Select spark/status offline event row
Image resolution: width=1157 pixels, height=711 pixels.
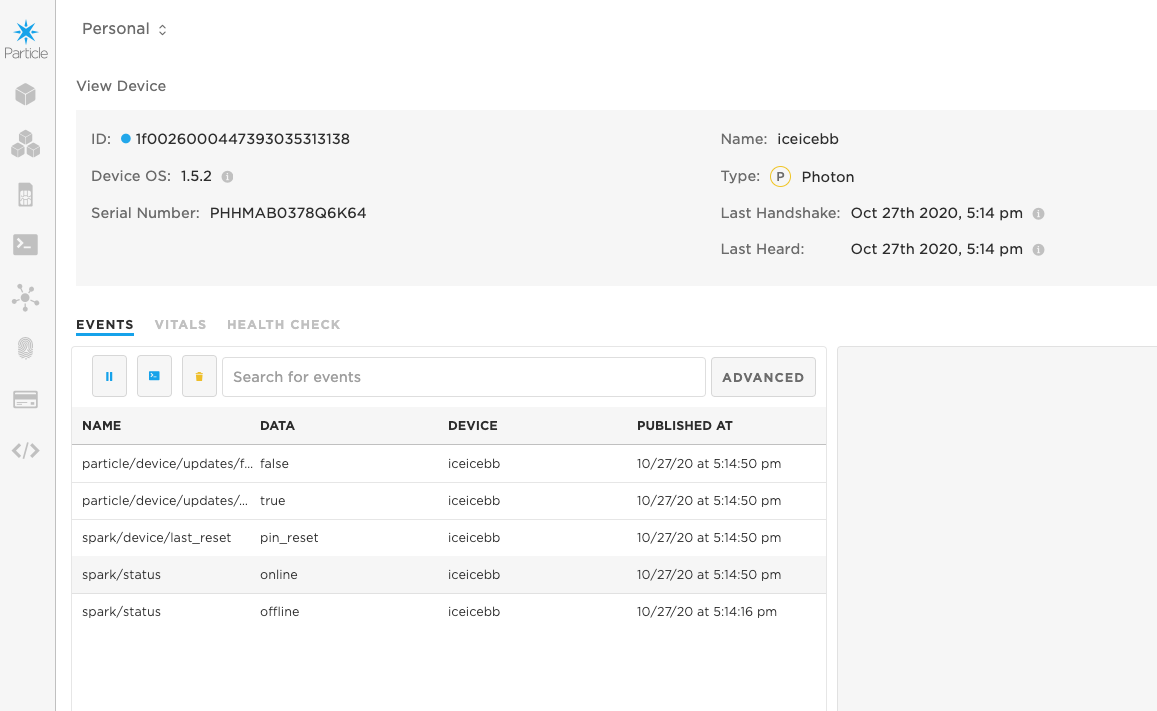coord(449,611)
